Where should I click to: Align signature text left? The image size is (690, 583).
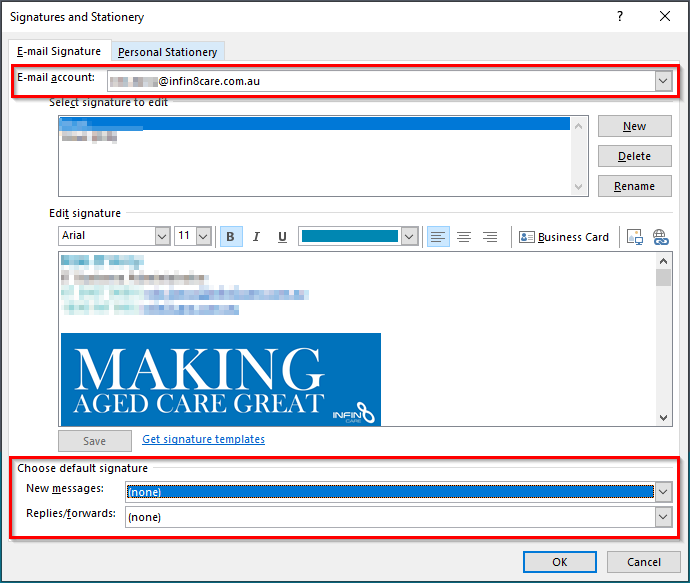click(x=438, y=237)
